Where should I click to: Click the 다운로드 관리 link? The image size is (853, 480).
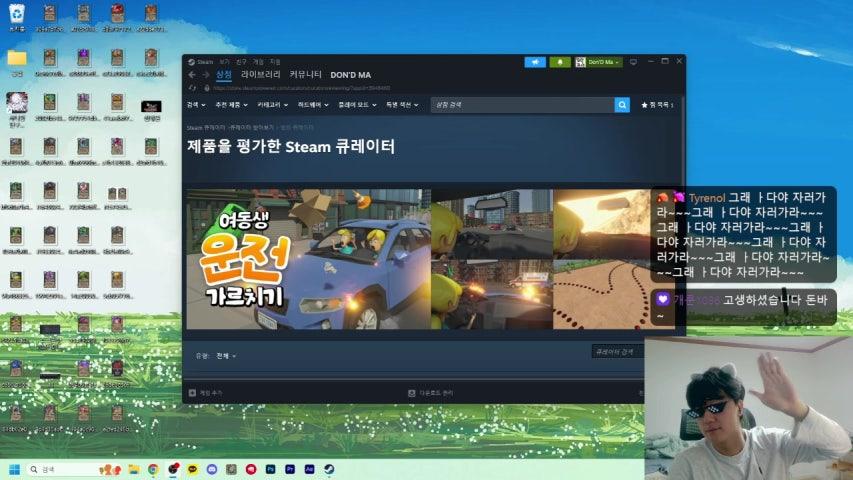(x=436, y=392)
